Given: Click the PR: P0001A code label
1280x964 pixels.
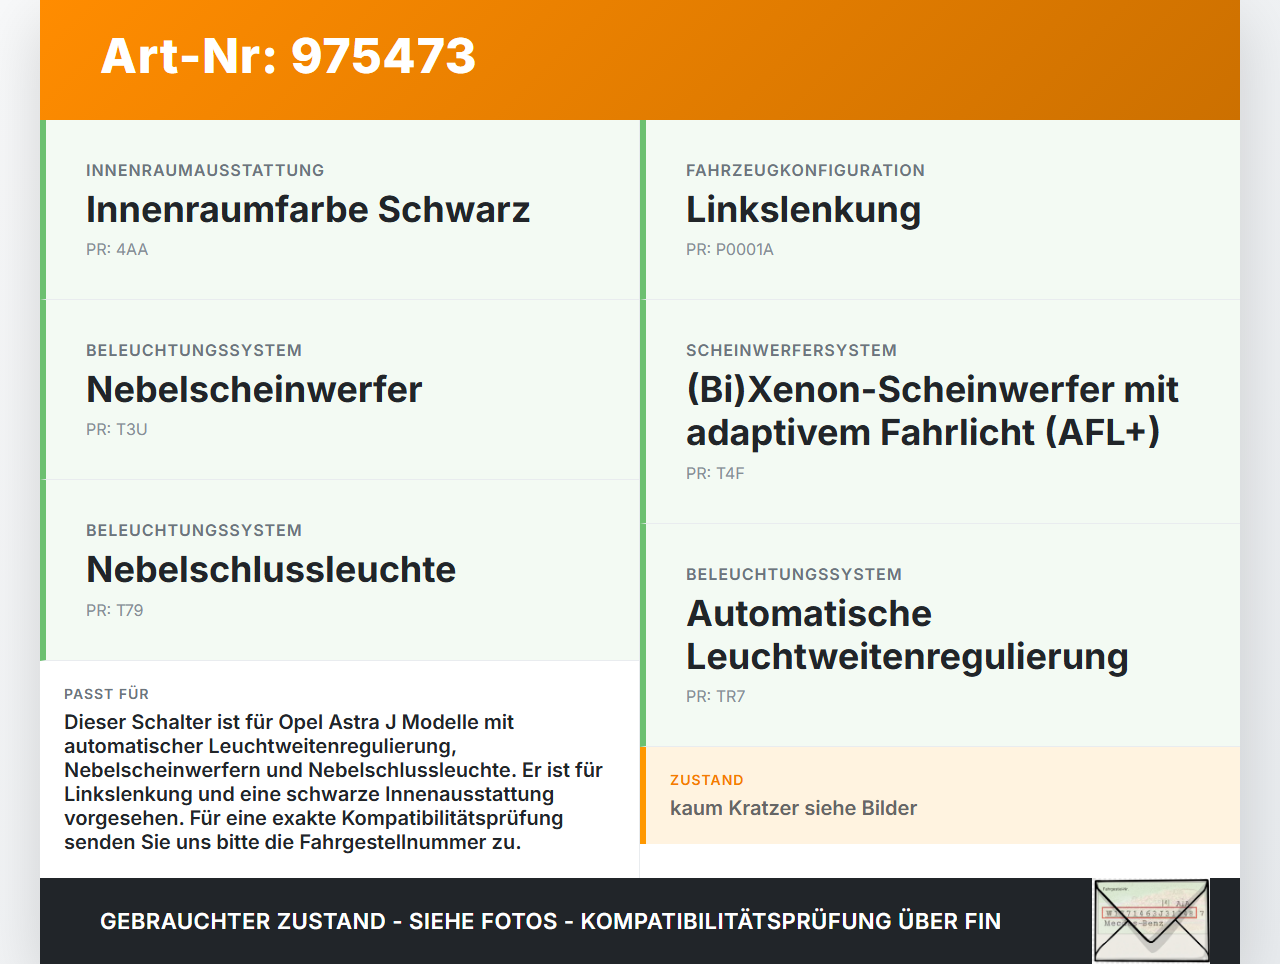Looking at the screenshot, I should pos(730,249).
